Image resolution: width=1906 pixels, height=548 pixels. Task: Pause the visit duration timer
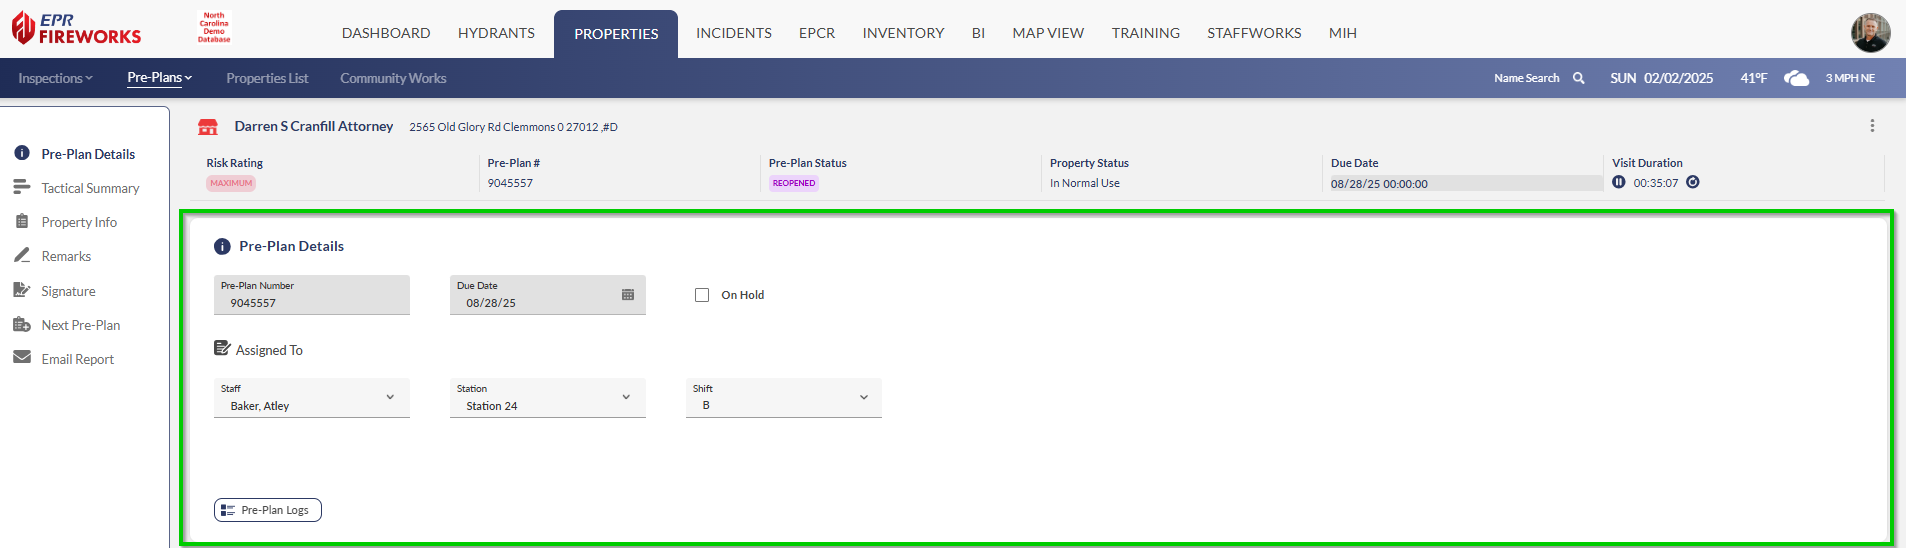(x=1618, y=182)
